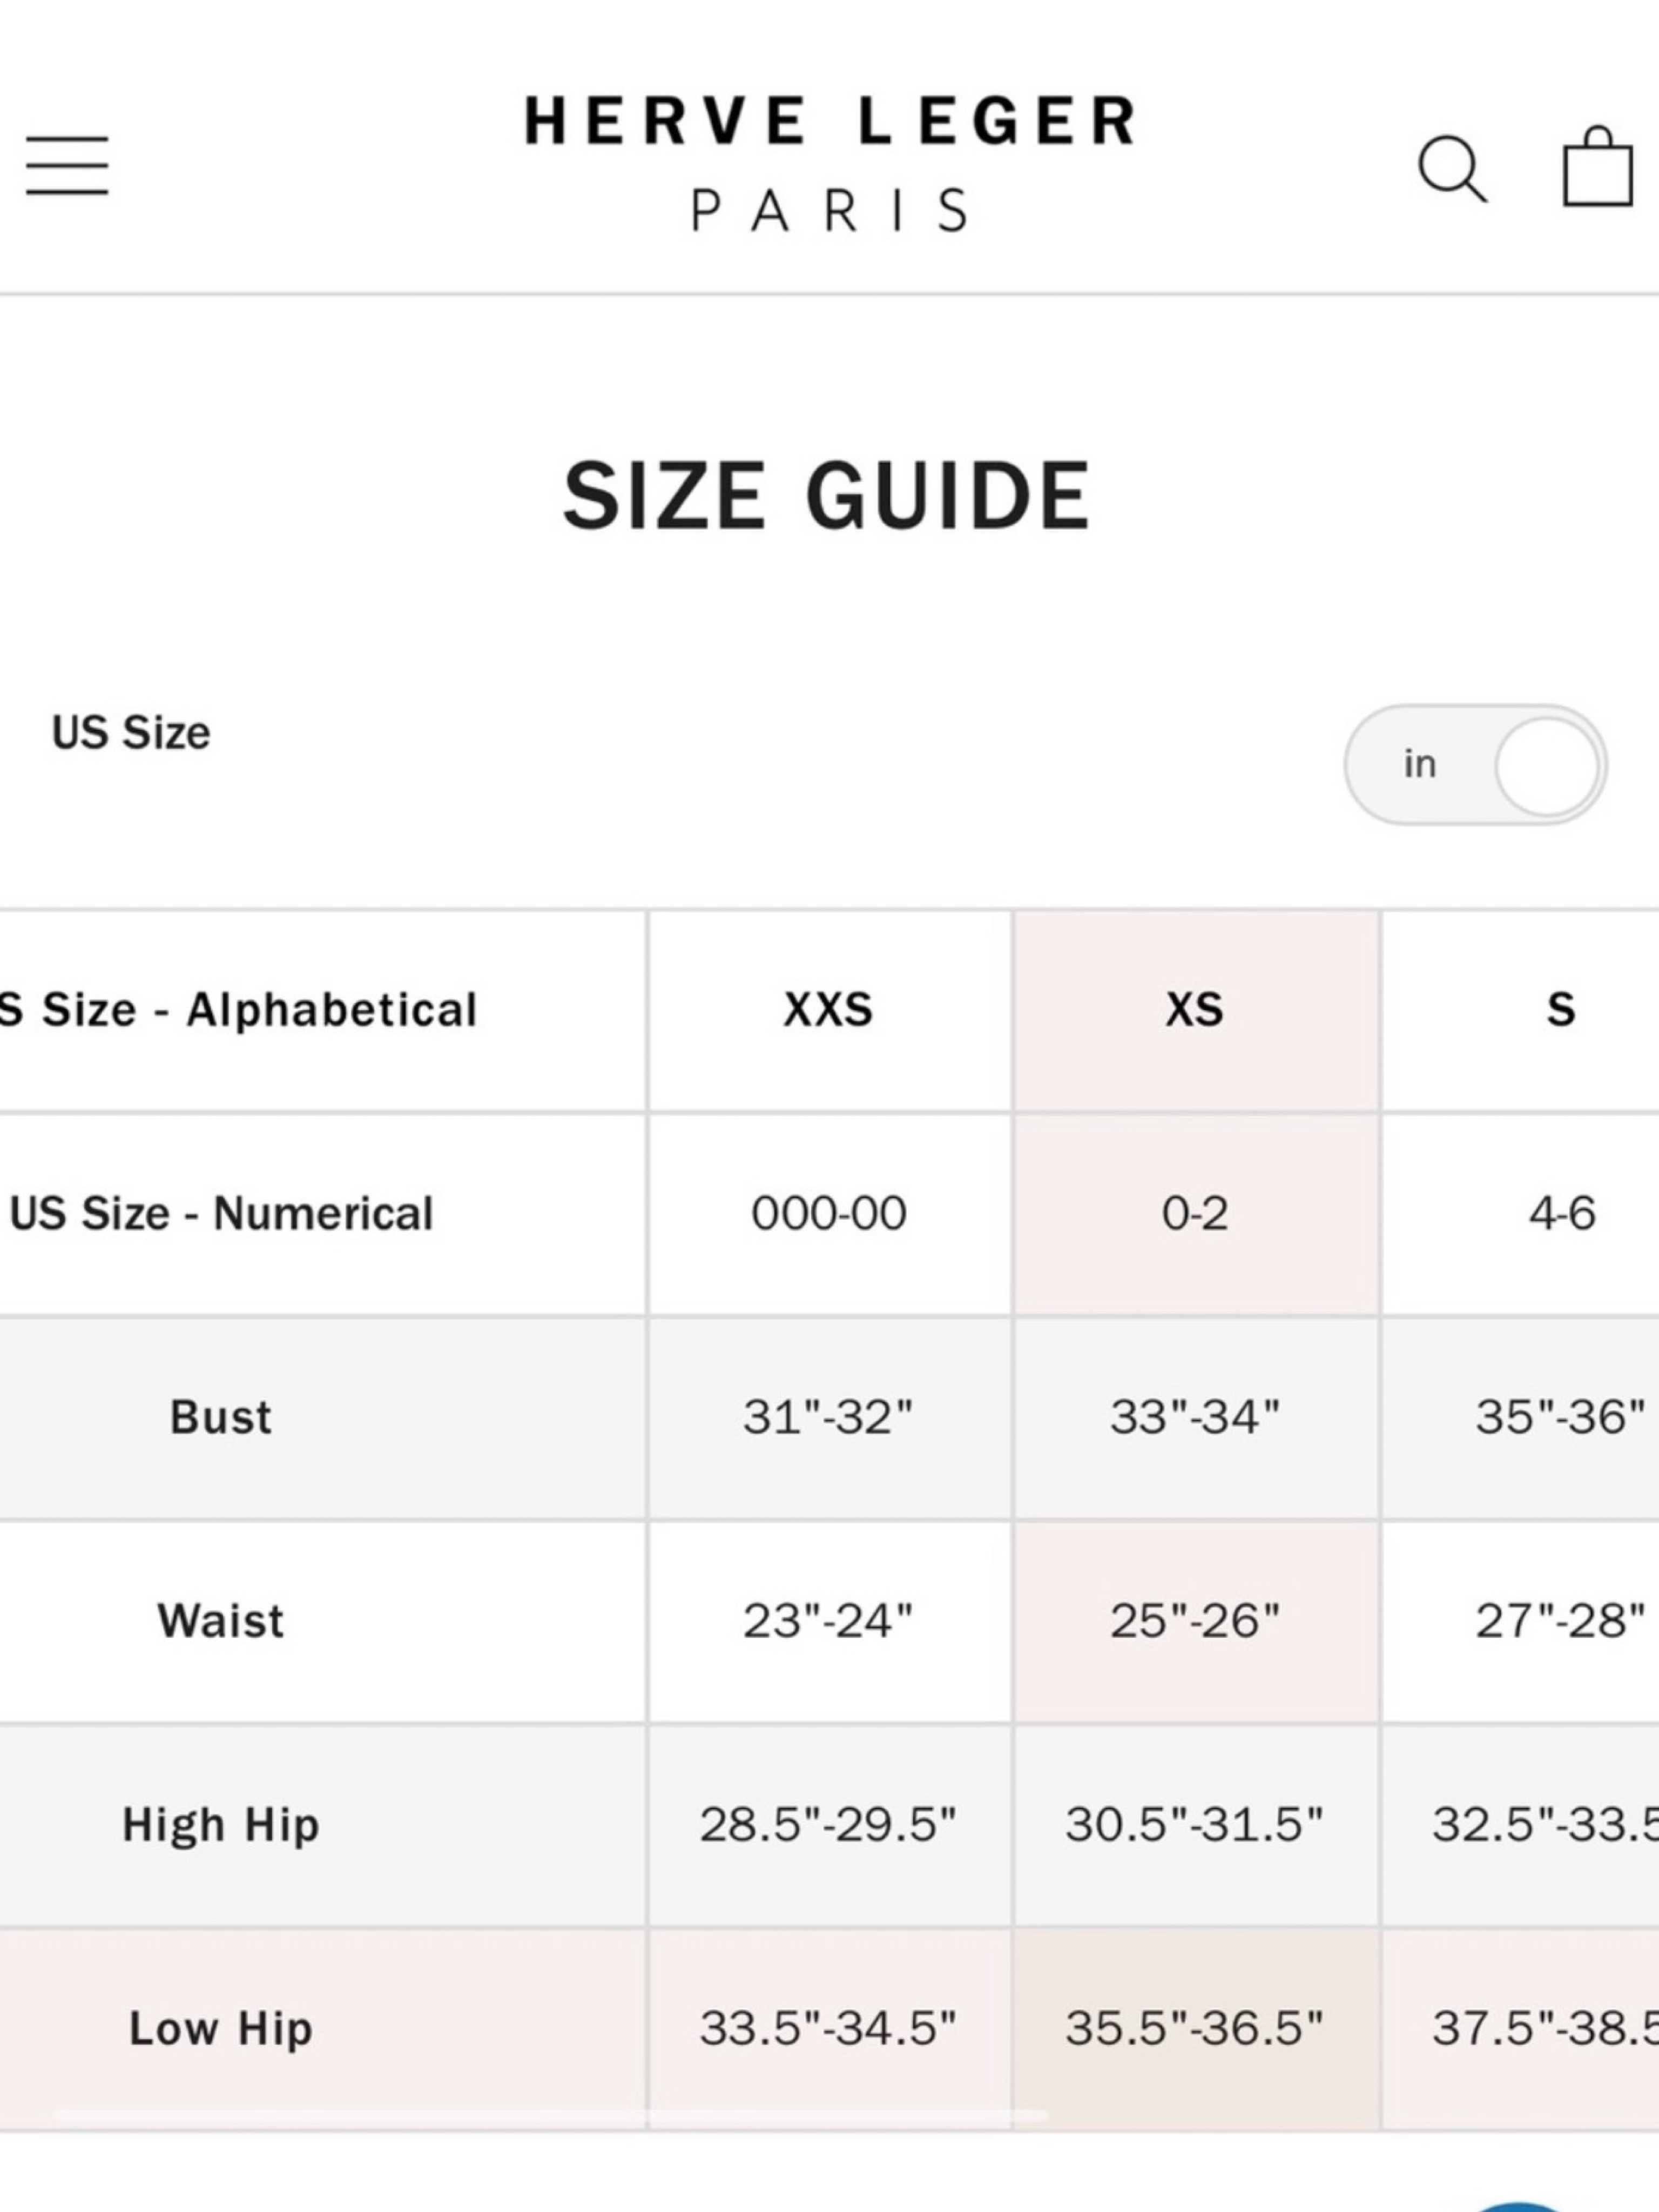Viewport: 1659px width, 2212px height.
Task: Click the Waist row label
Action: pyautogui.click(x=220, y=1620)
